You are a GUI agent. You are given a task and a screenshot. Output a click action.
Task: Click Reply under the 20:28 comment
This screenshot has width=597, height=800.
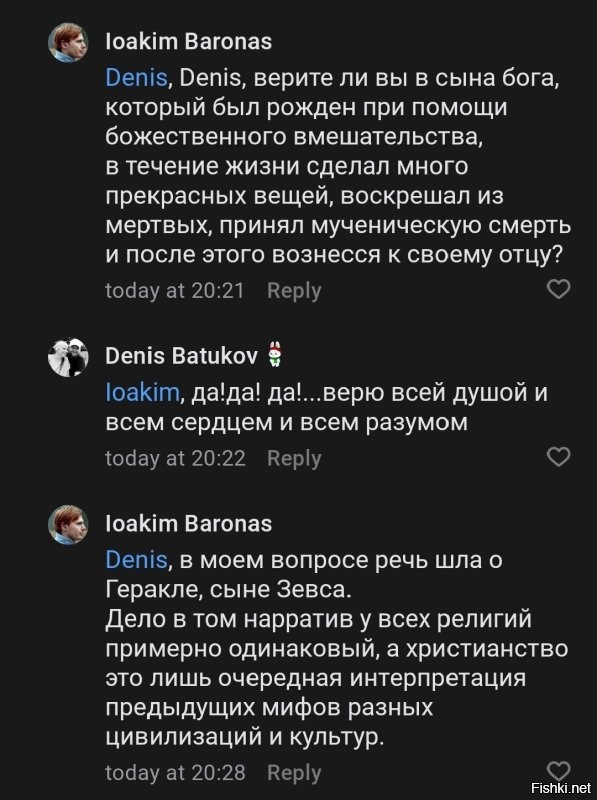click(295, 772)
